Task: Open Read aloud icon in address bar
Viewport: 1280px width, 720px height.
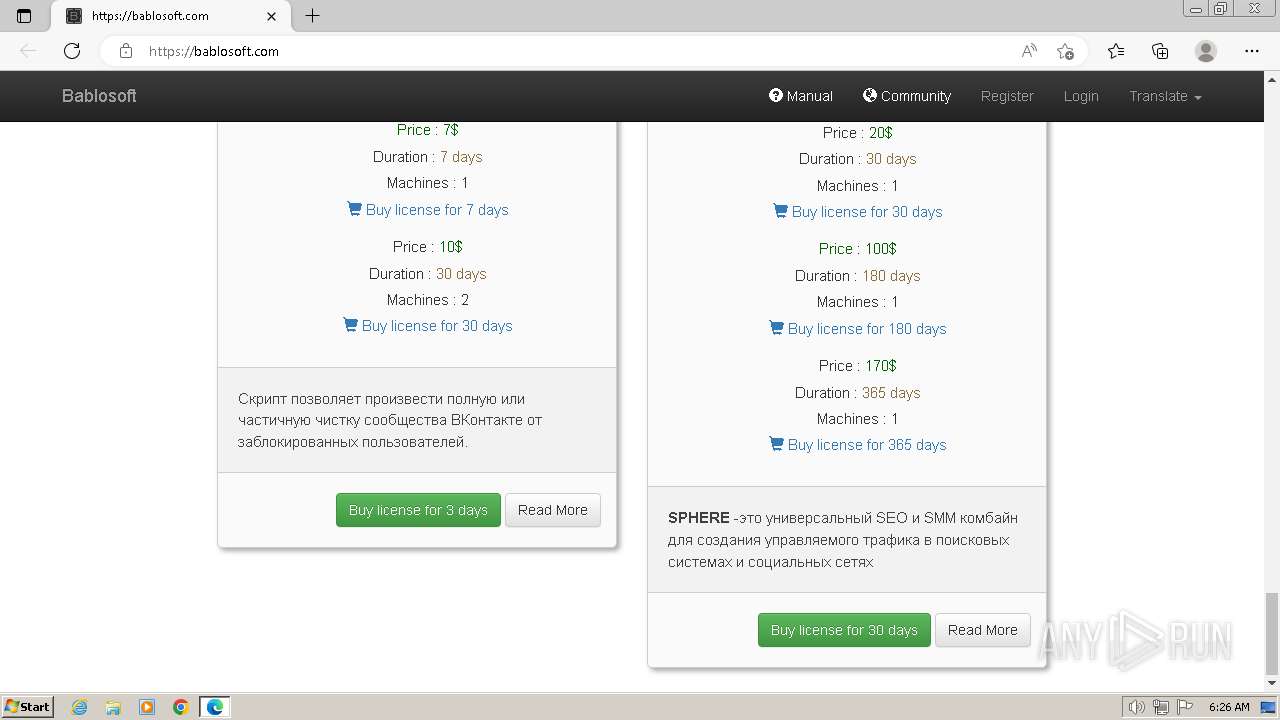Action: click(1029, 51)
